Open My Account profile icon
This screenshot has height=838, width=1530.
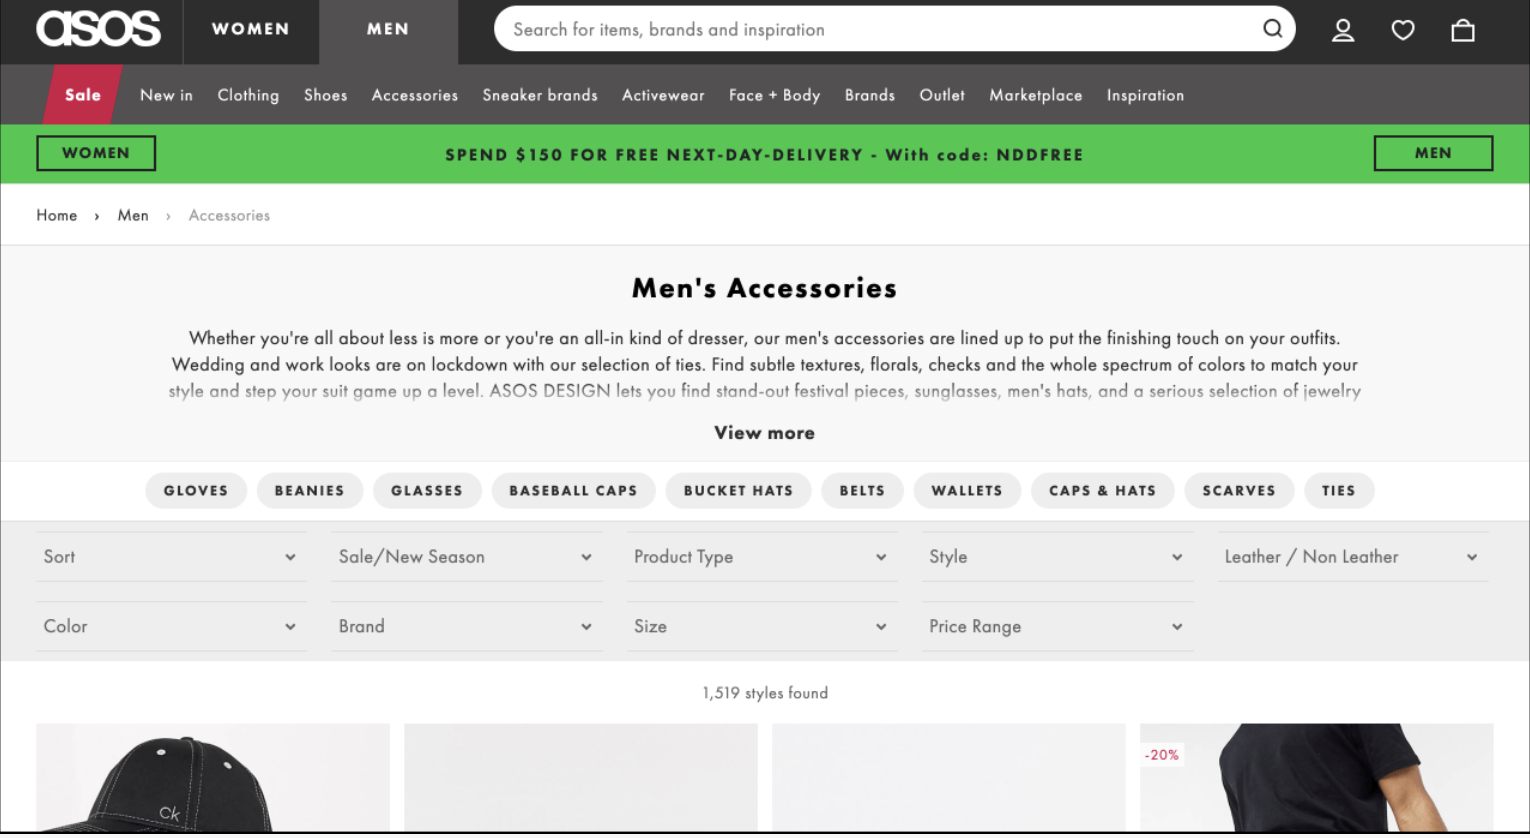[1343, 30]
